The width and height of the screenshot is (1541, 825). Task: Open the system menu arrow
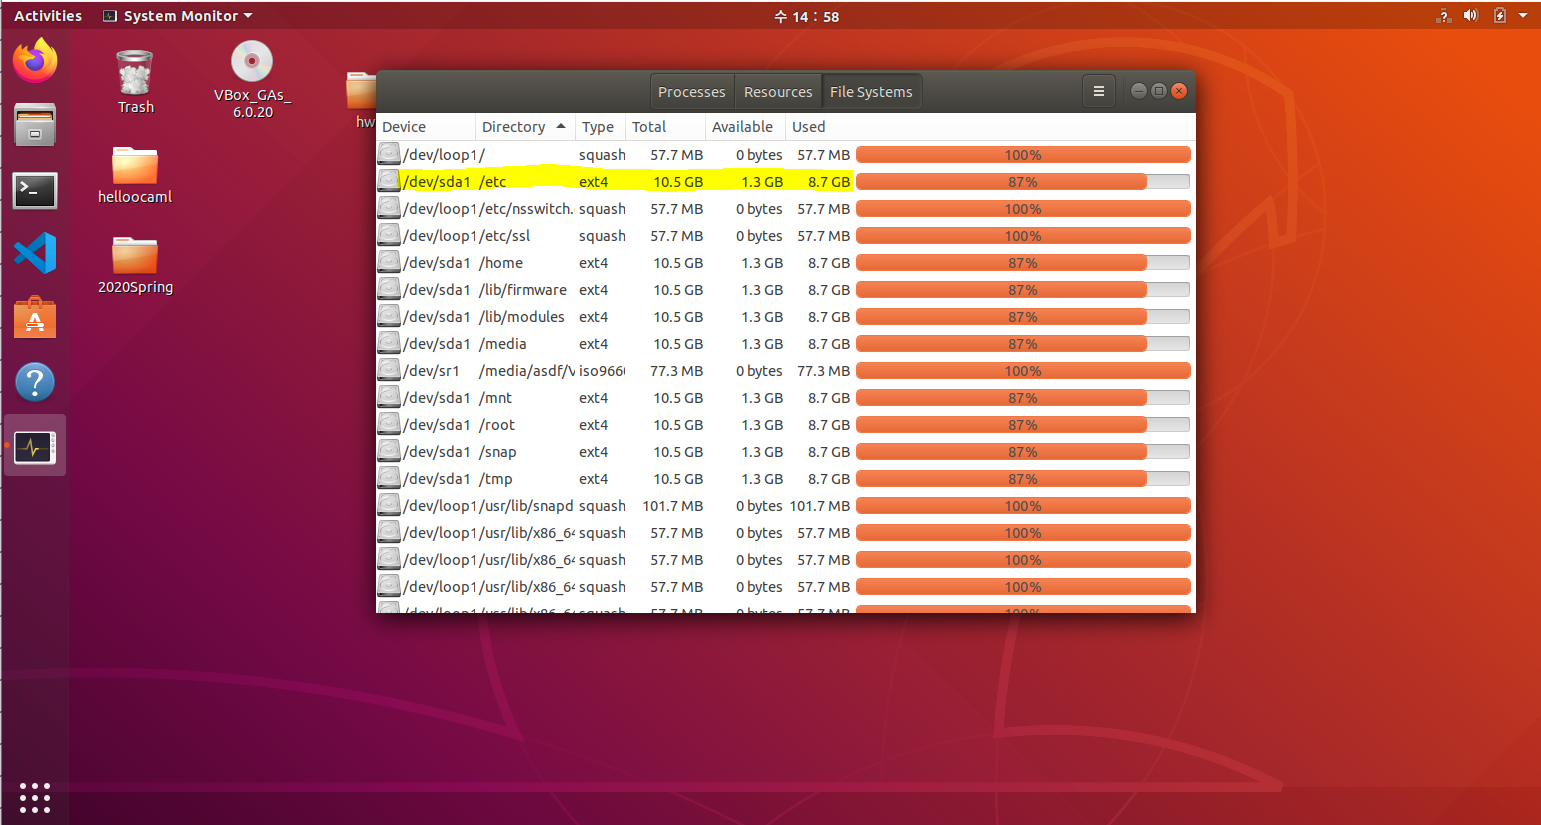pyautogui.click(x=1523, y=16)
